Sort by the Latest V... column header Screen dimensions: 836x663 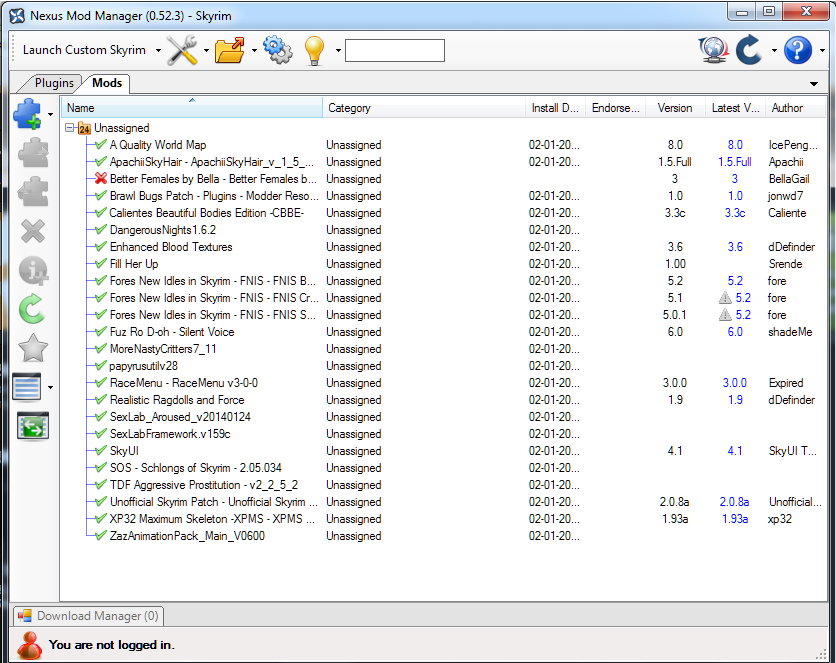pos(736,108)
